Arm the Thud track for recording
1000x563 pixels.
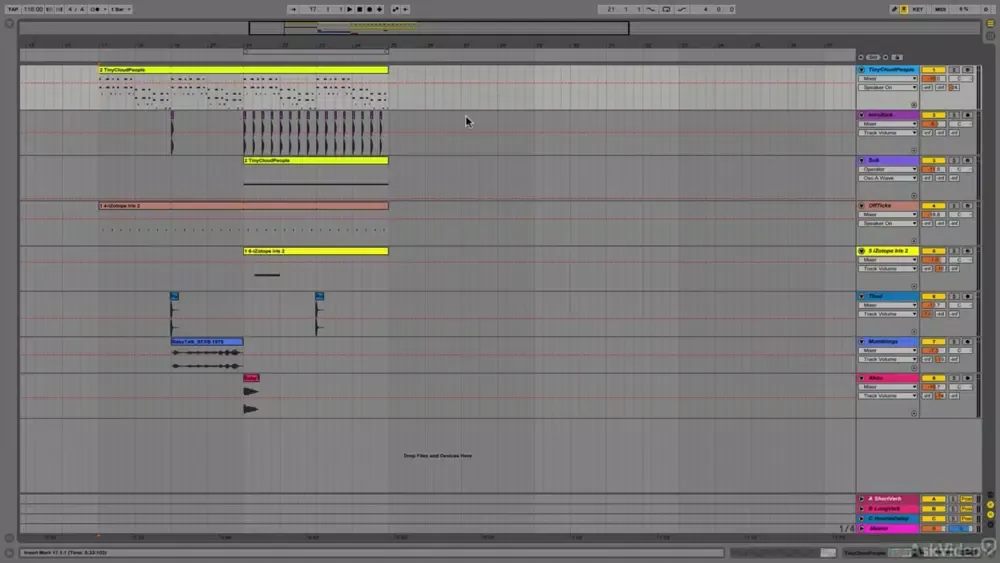(x=967, y=296)
